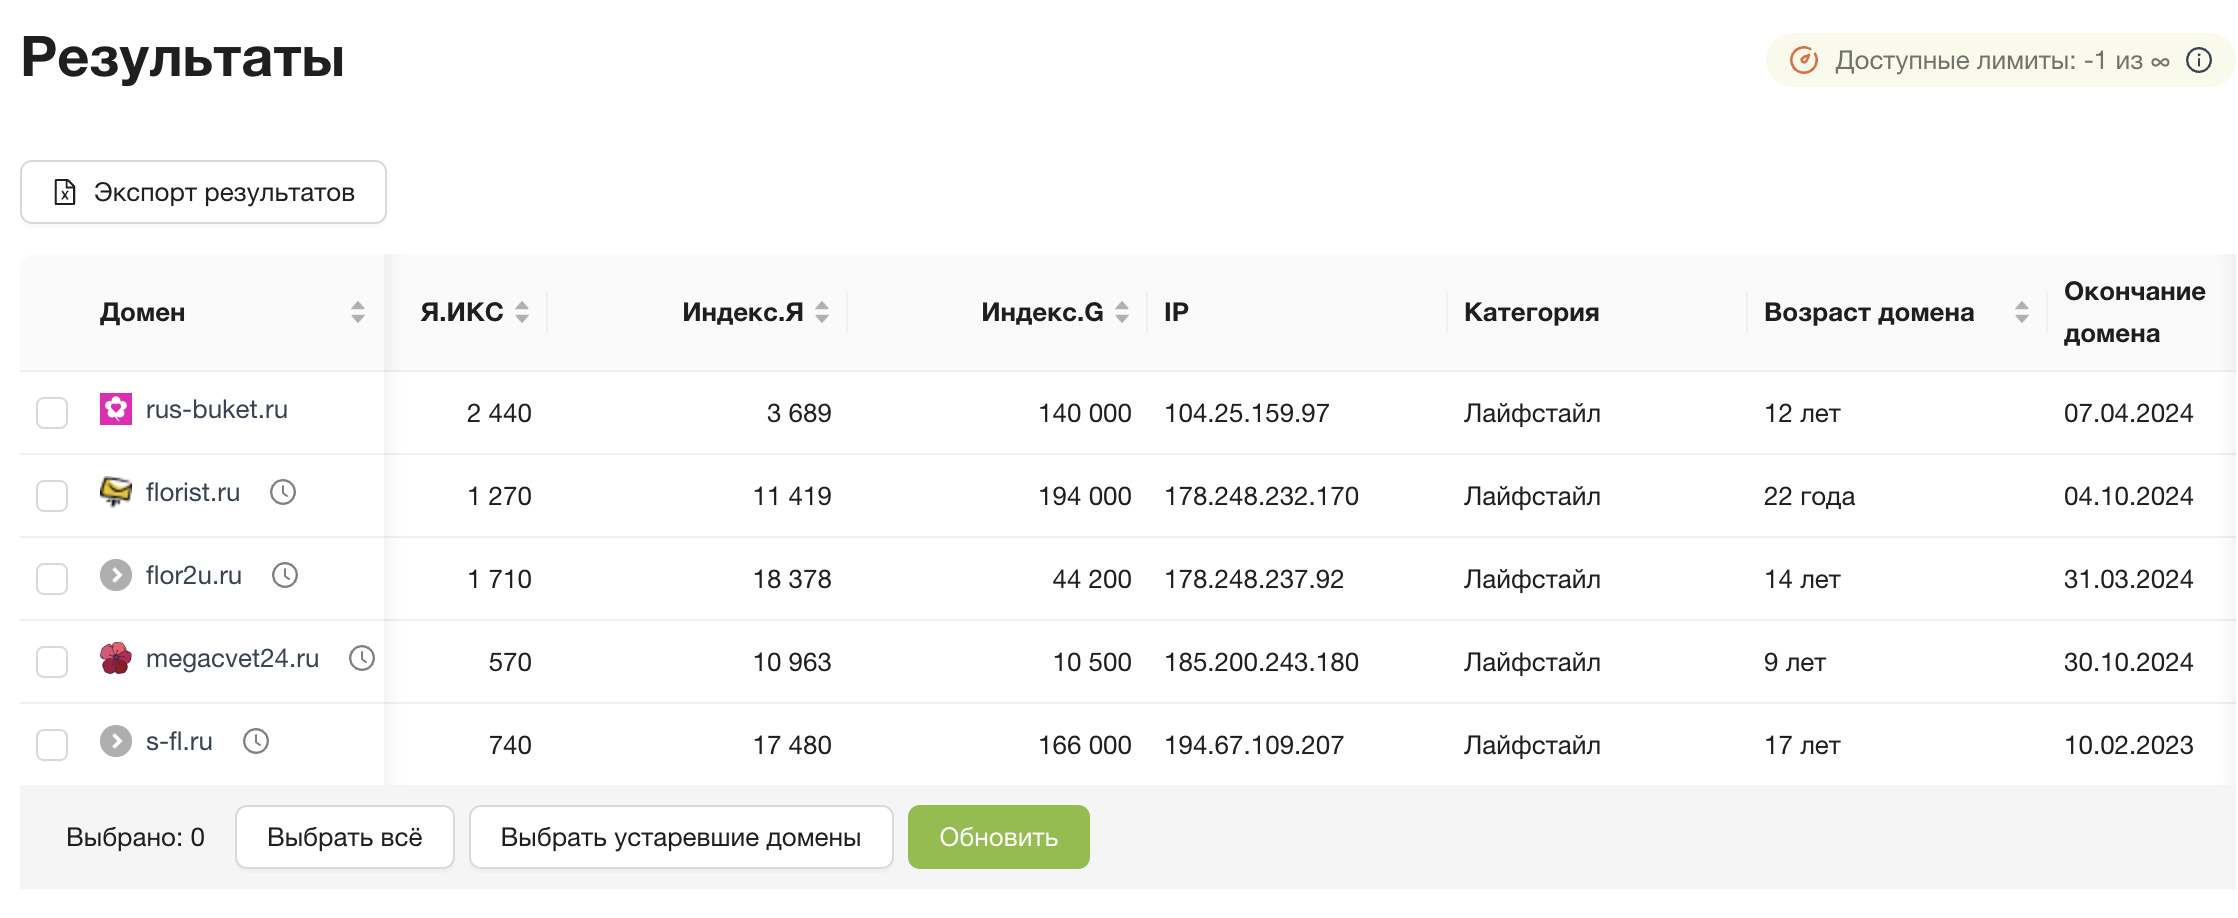This screenshot has height=918, width=2238.
Task: Click the flor2u.ru grey arrow icon
Action: pyautogui.click(x=116, y=575)
